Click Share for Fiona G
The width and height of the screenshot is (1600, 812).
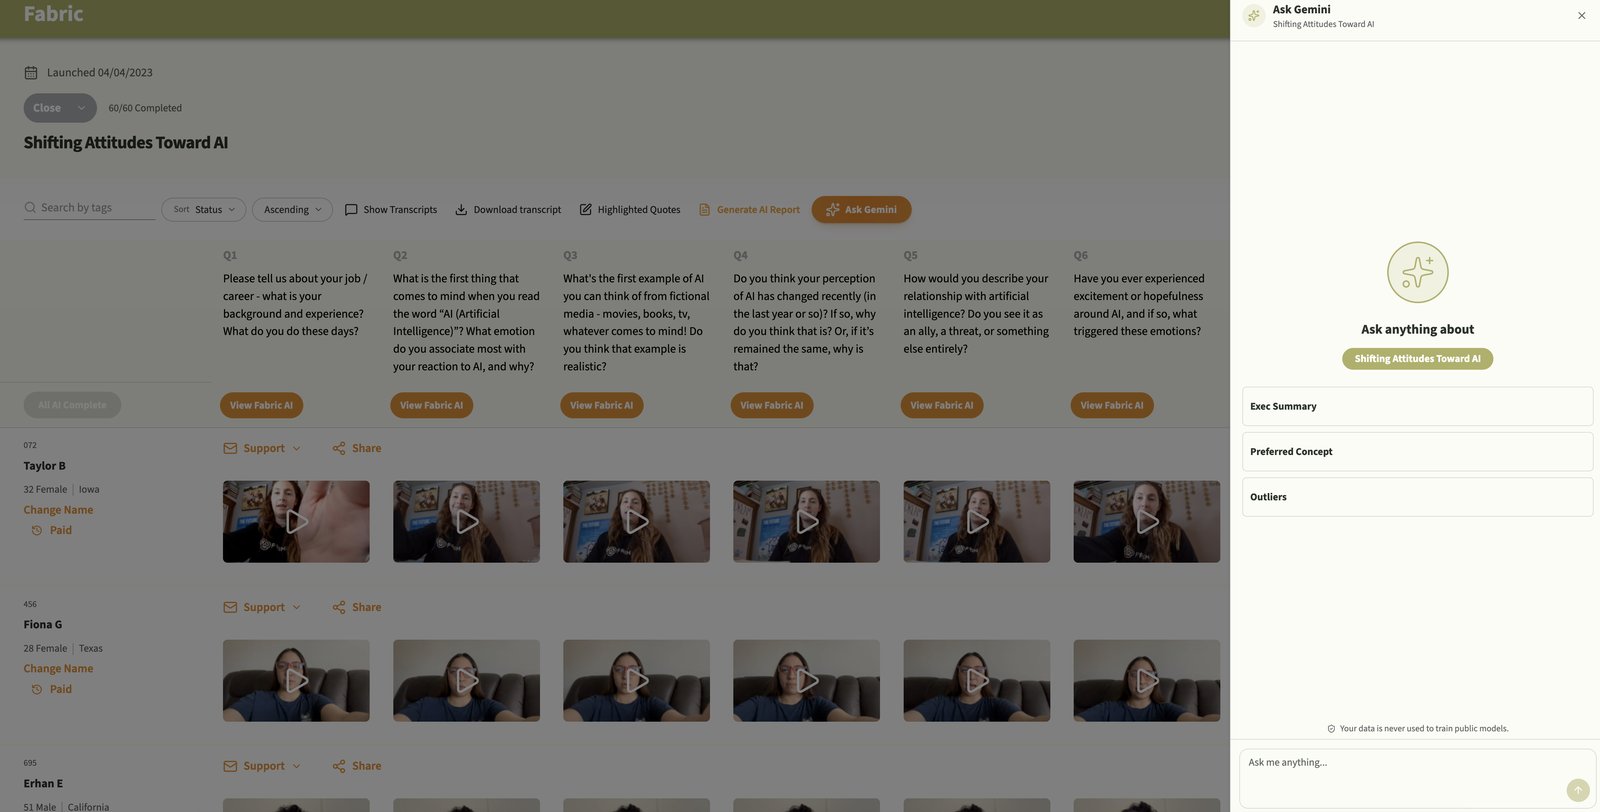[x=357, y=608]
